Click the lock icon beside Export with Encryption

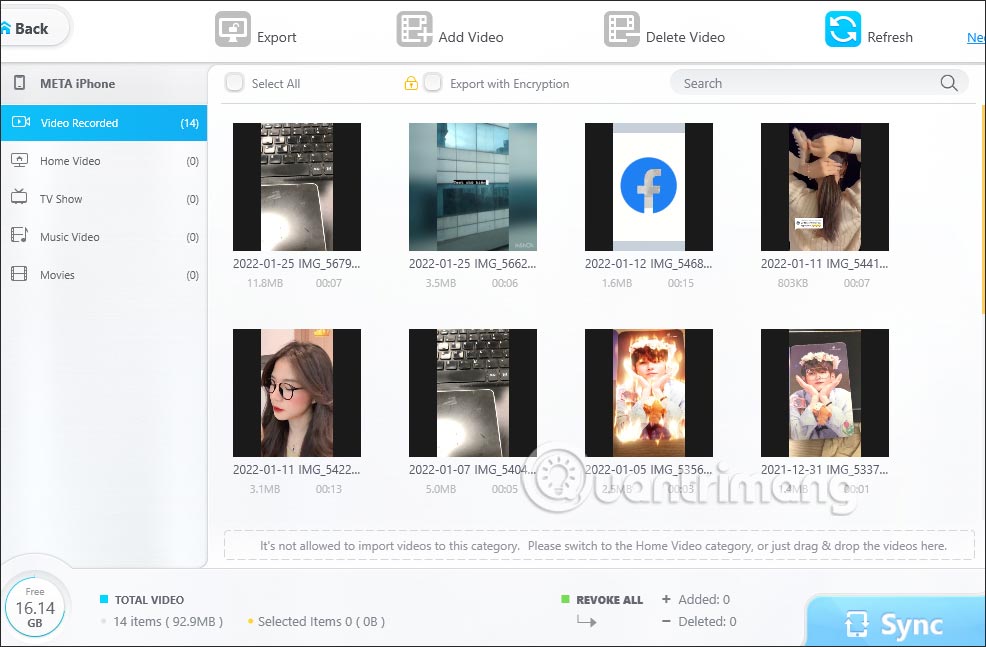point(410,83)
